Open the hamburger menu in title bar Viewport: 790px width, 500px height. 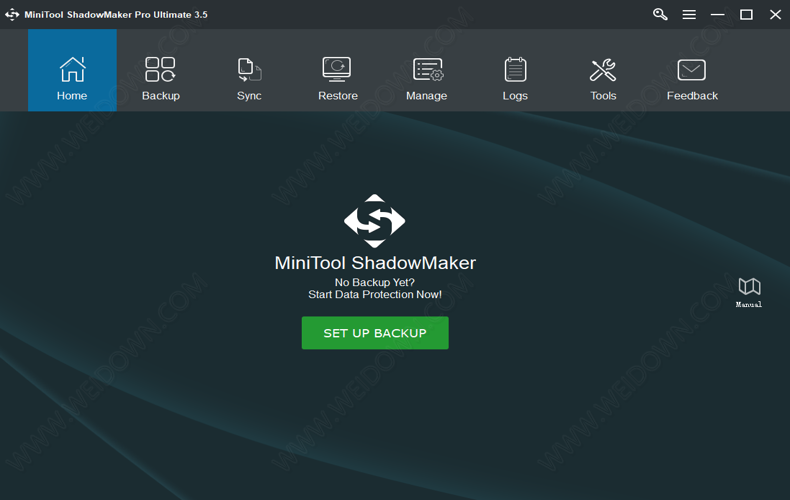[689, 15]
